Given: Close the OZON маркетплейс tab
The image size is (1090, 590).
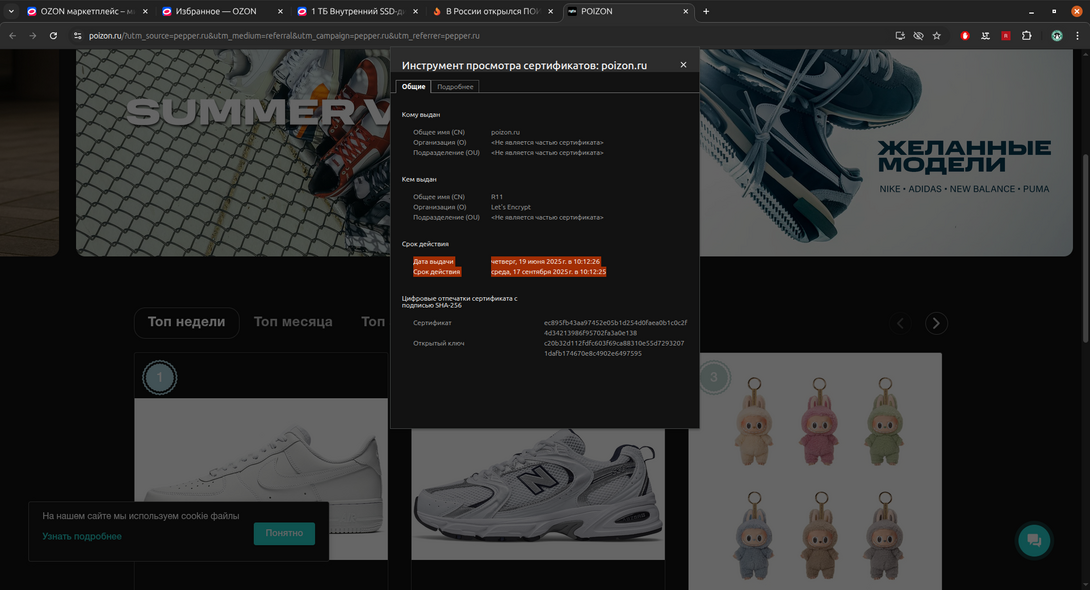Looking at the screenshot, I should [x=145, y=11].
